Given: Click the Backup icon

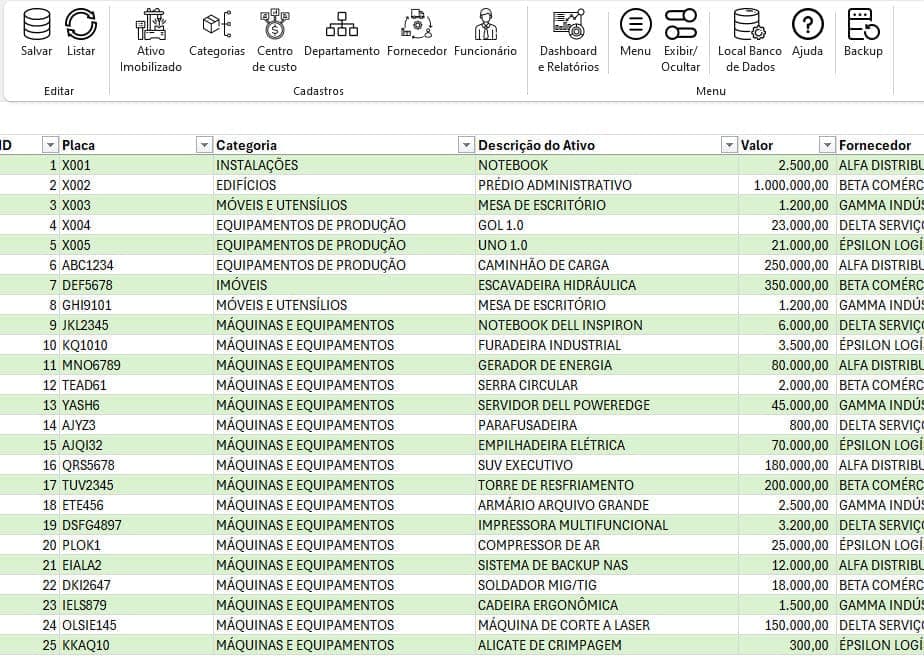Looking at the screenshot, I should [863, 25].
